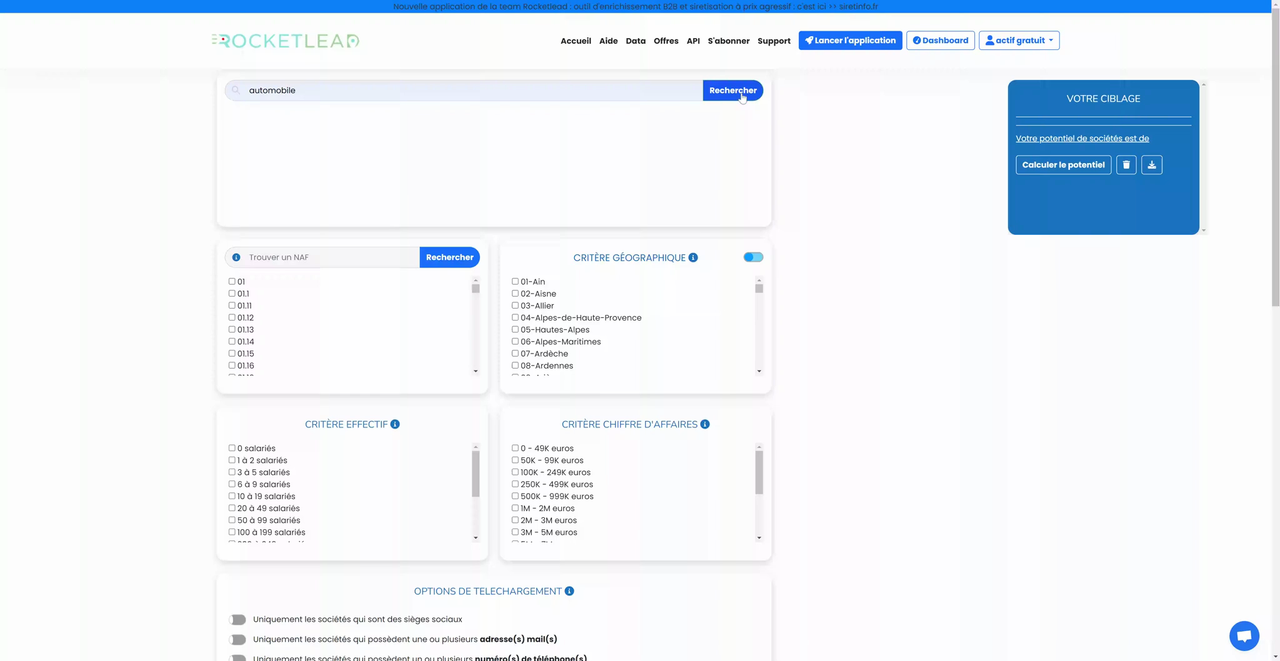The height and width of the screenshot is (661, 1280).
Task: Click Rechercher next to Trouver un NAF
Action: [449, 257]
